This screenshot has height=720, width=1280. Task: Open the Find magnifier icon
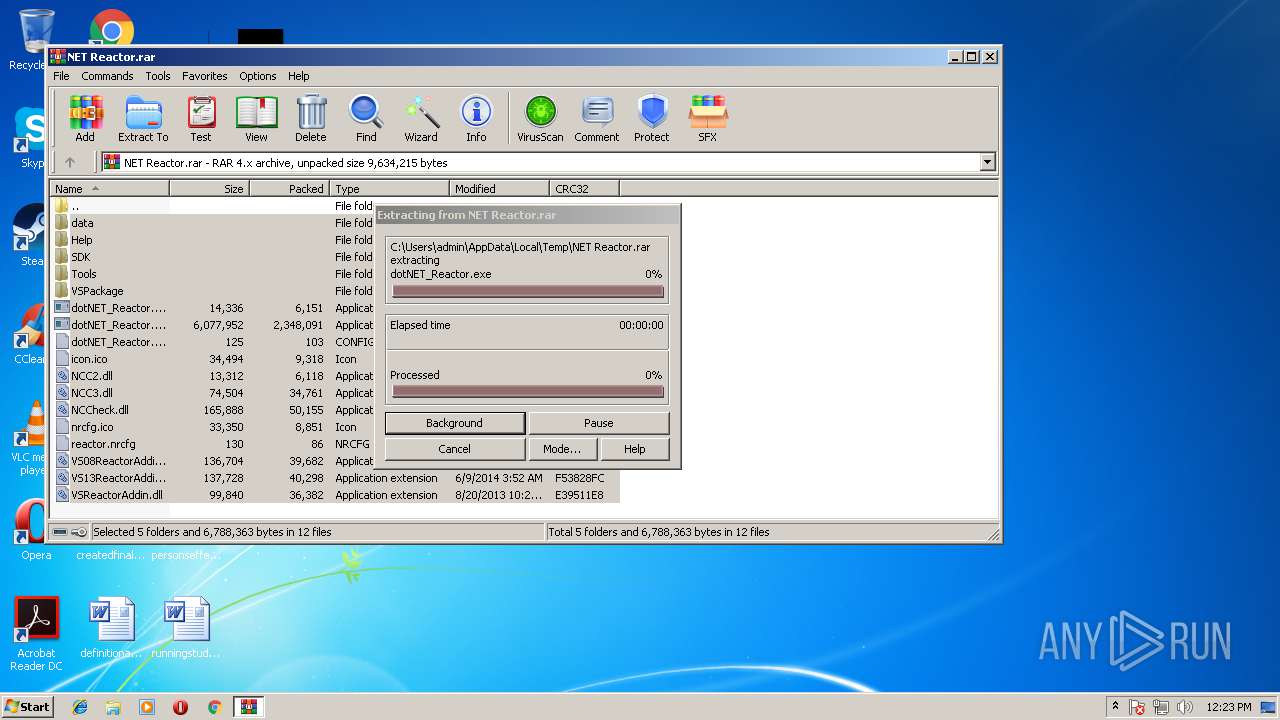[x=366, y=119]
